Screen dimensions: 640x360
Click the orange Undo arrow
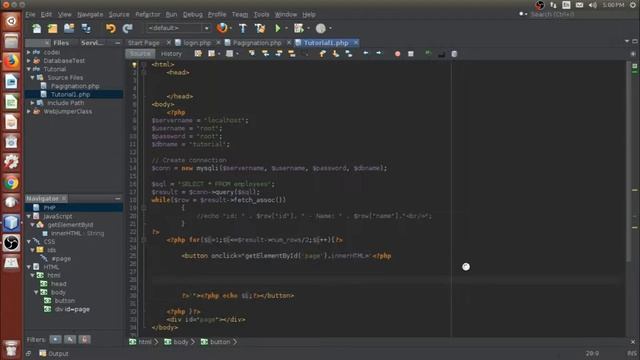(x=111, y=28)
